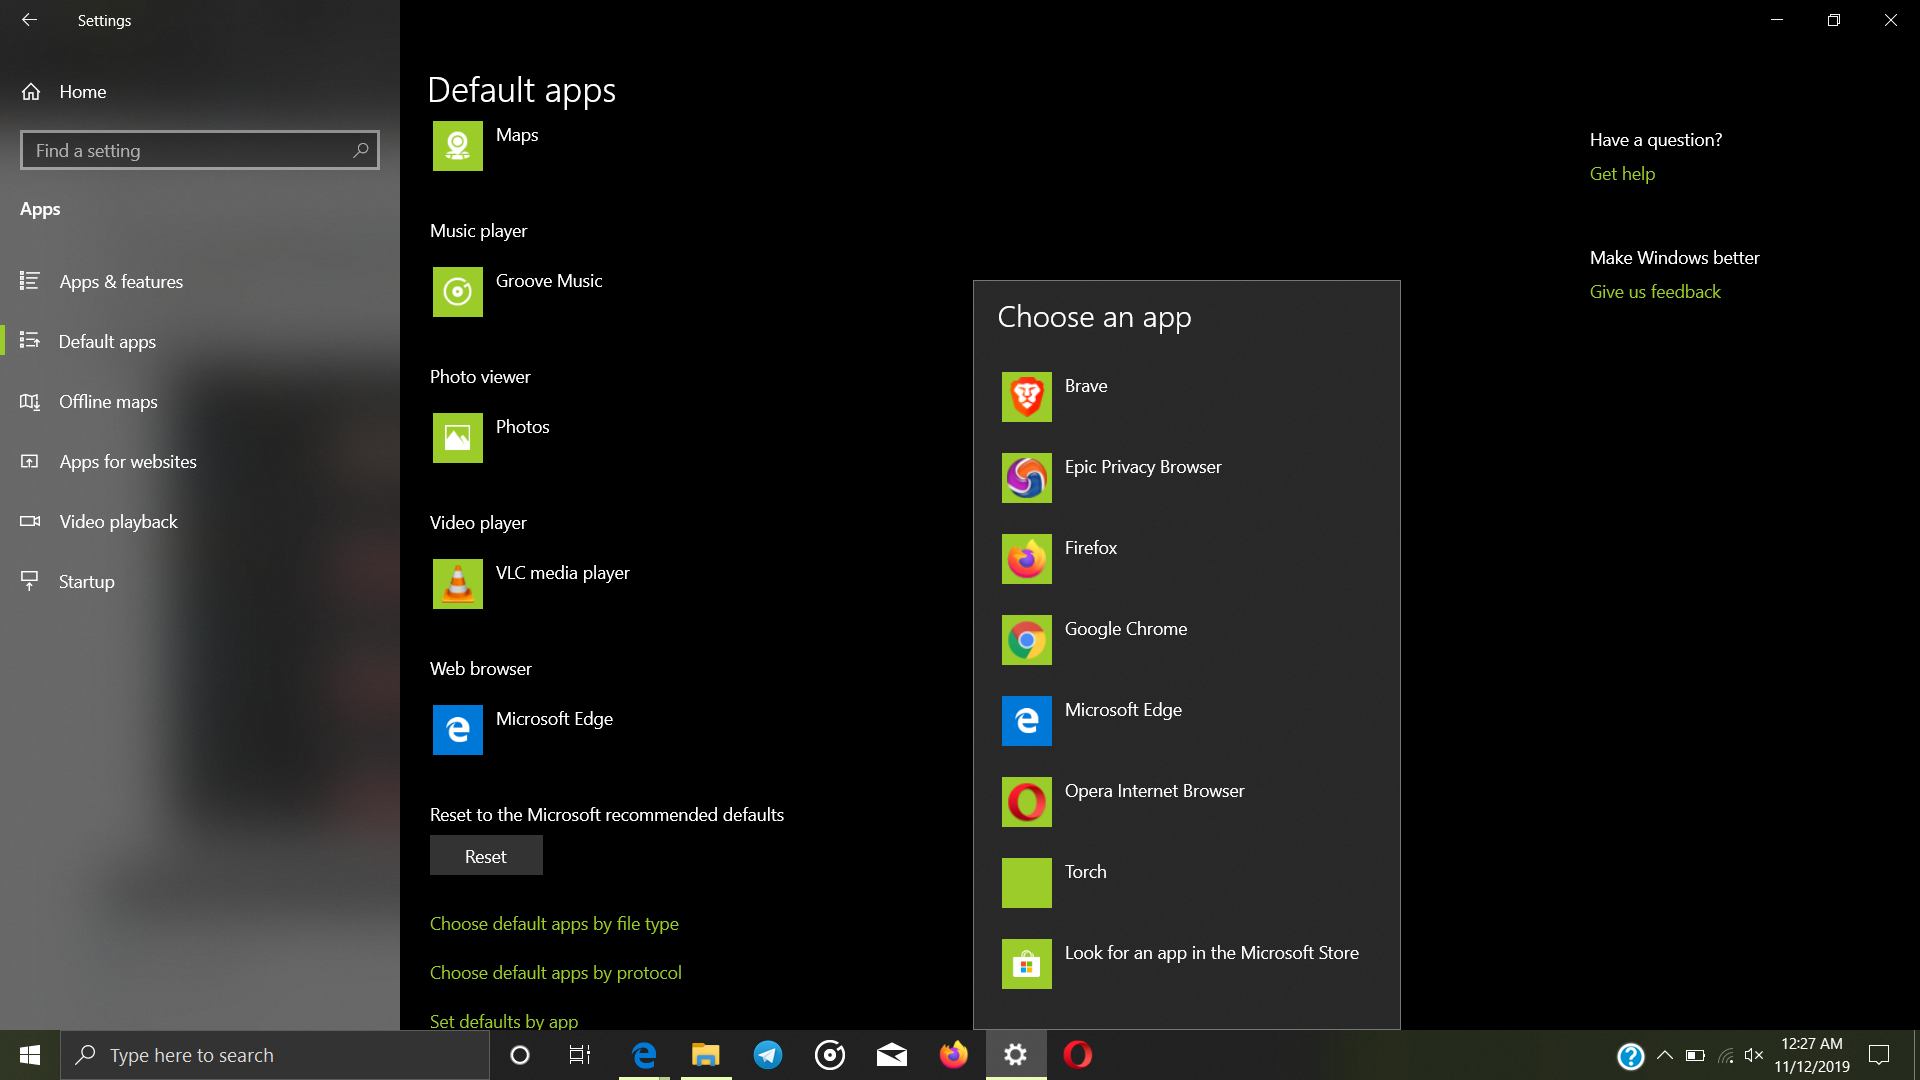Click the taskbar search box
The height and width of the screenshot is (1080, 1920).
275,1055
